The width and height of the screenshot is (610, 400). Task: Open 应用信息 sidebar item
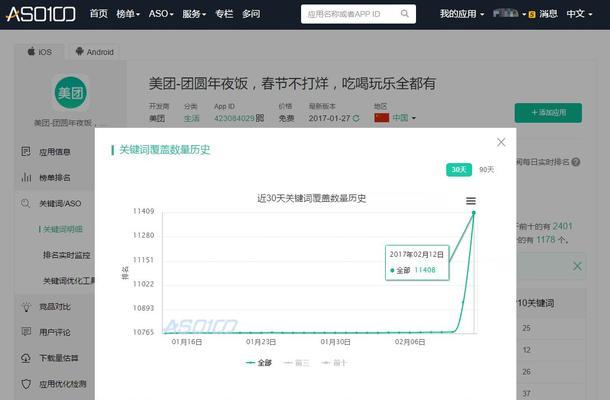click(55, 152)
